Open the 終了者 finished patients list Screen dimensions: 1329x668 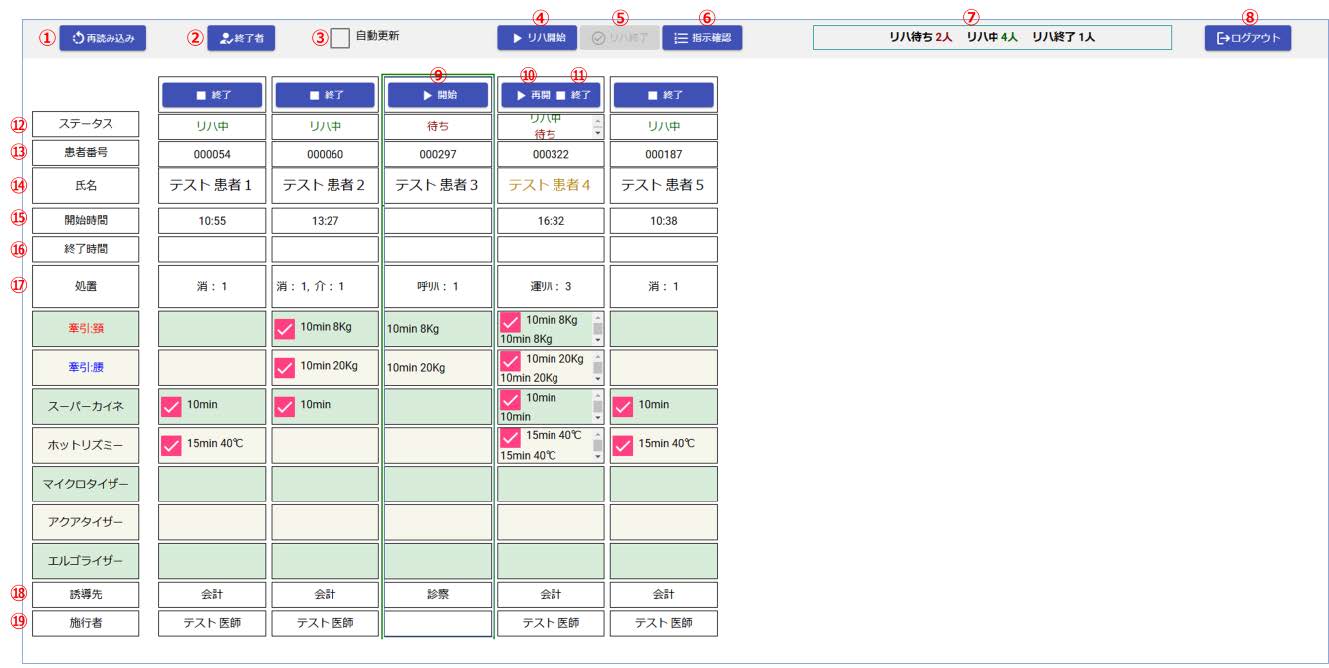click(x=241, y=39)
